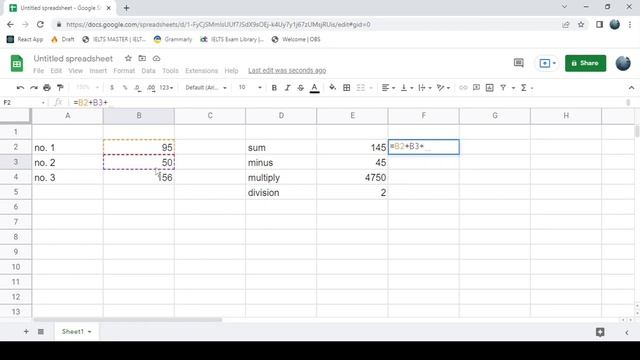The image size is (640, 360).
Task: Open the Tools menu
Action: pyautogui.click(x=170, y=71)
